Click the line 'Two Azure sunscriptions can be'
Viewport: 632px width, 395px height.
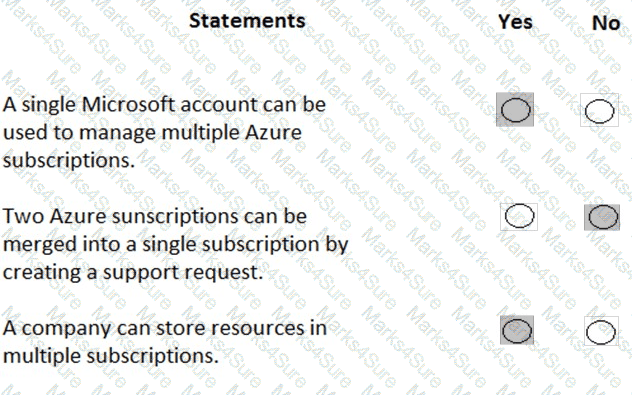point(155,216)
